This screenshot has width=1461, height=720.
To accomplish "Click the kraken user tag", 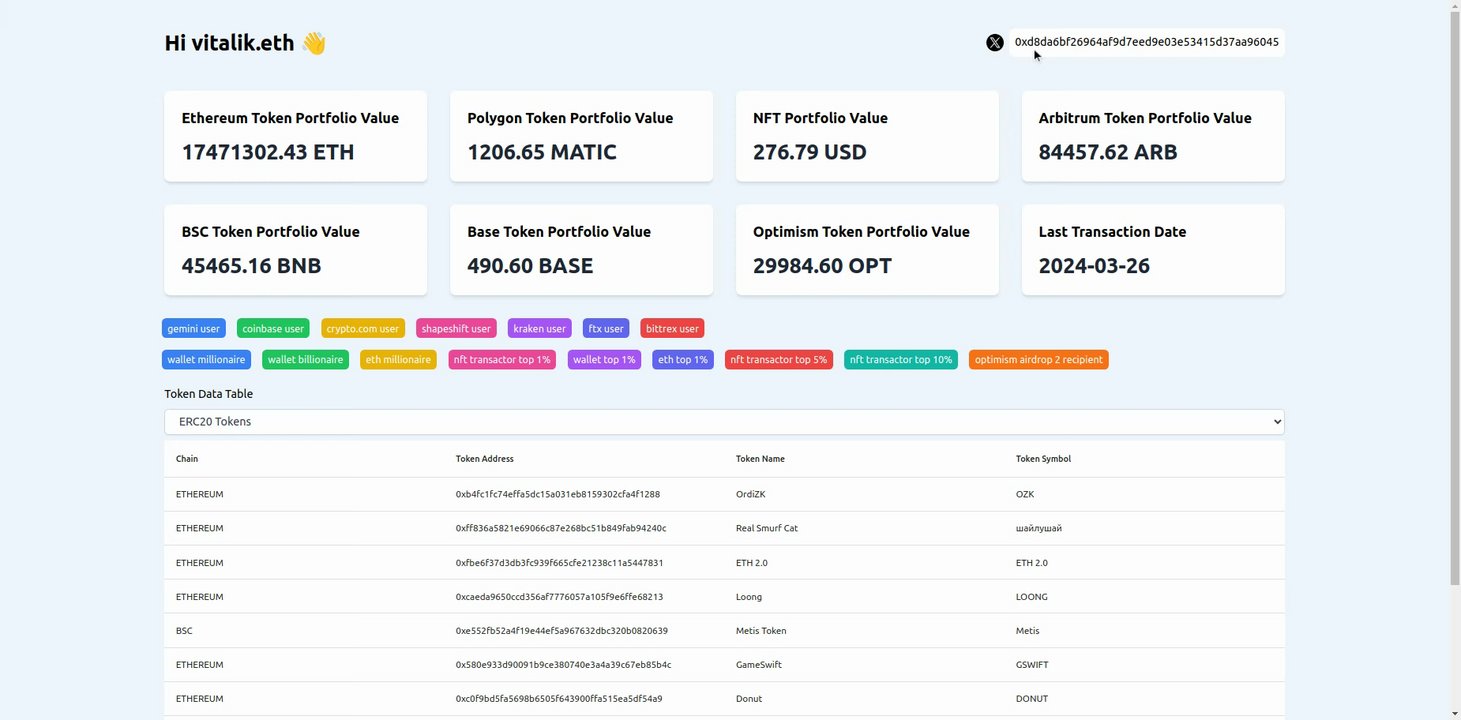I will click(540, 329).
